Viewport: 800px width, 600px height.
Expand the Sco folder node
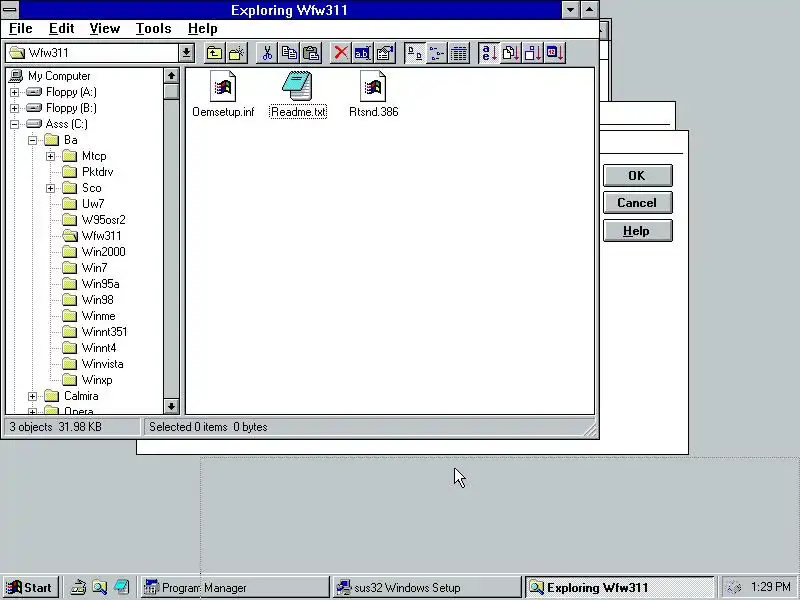(51, 188)
